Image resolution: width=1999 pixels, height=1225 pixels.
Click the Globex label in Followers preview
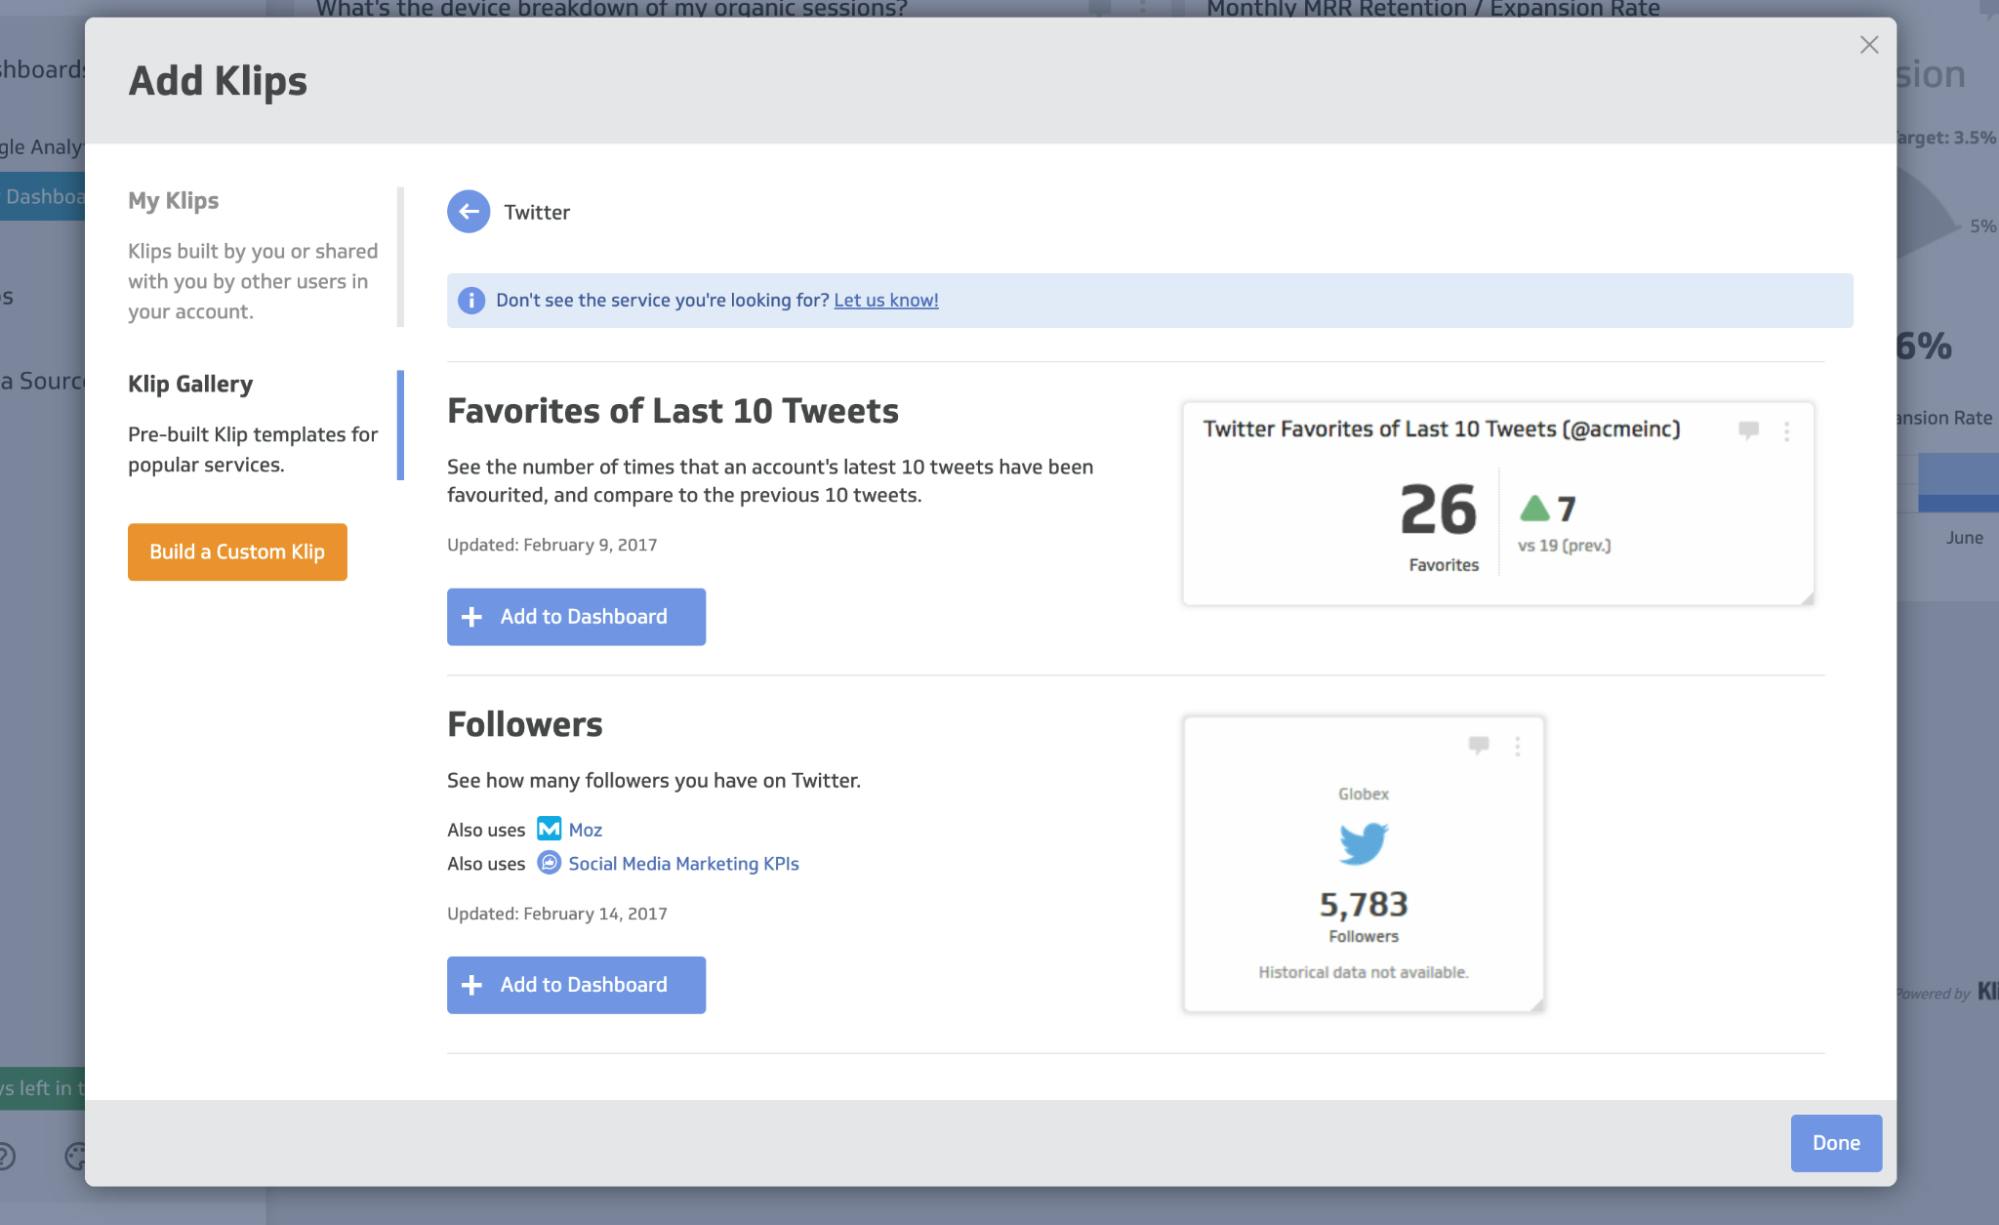pos(1364,794)
